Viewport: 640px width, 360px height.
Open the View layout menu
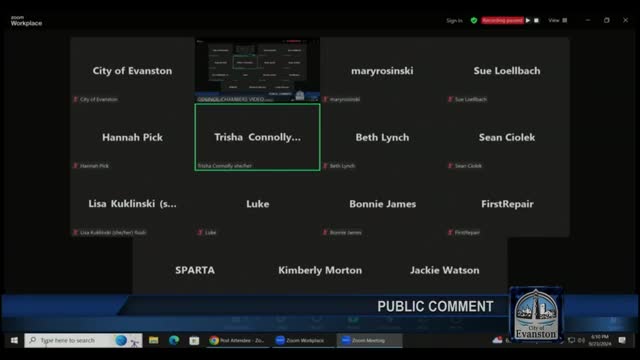pos(558,20)
